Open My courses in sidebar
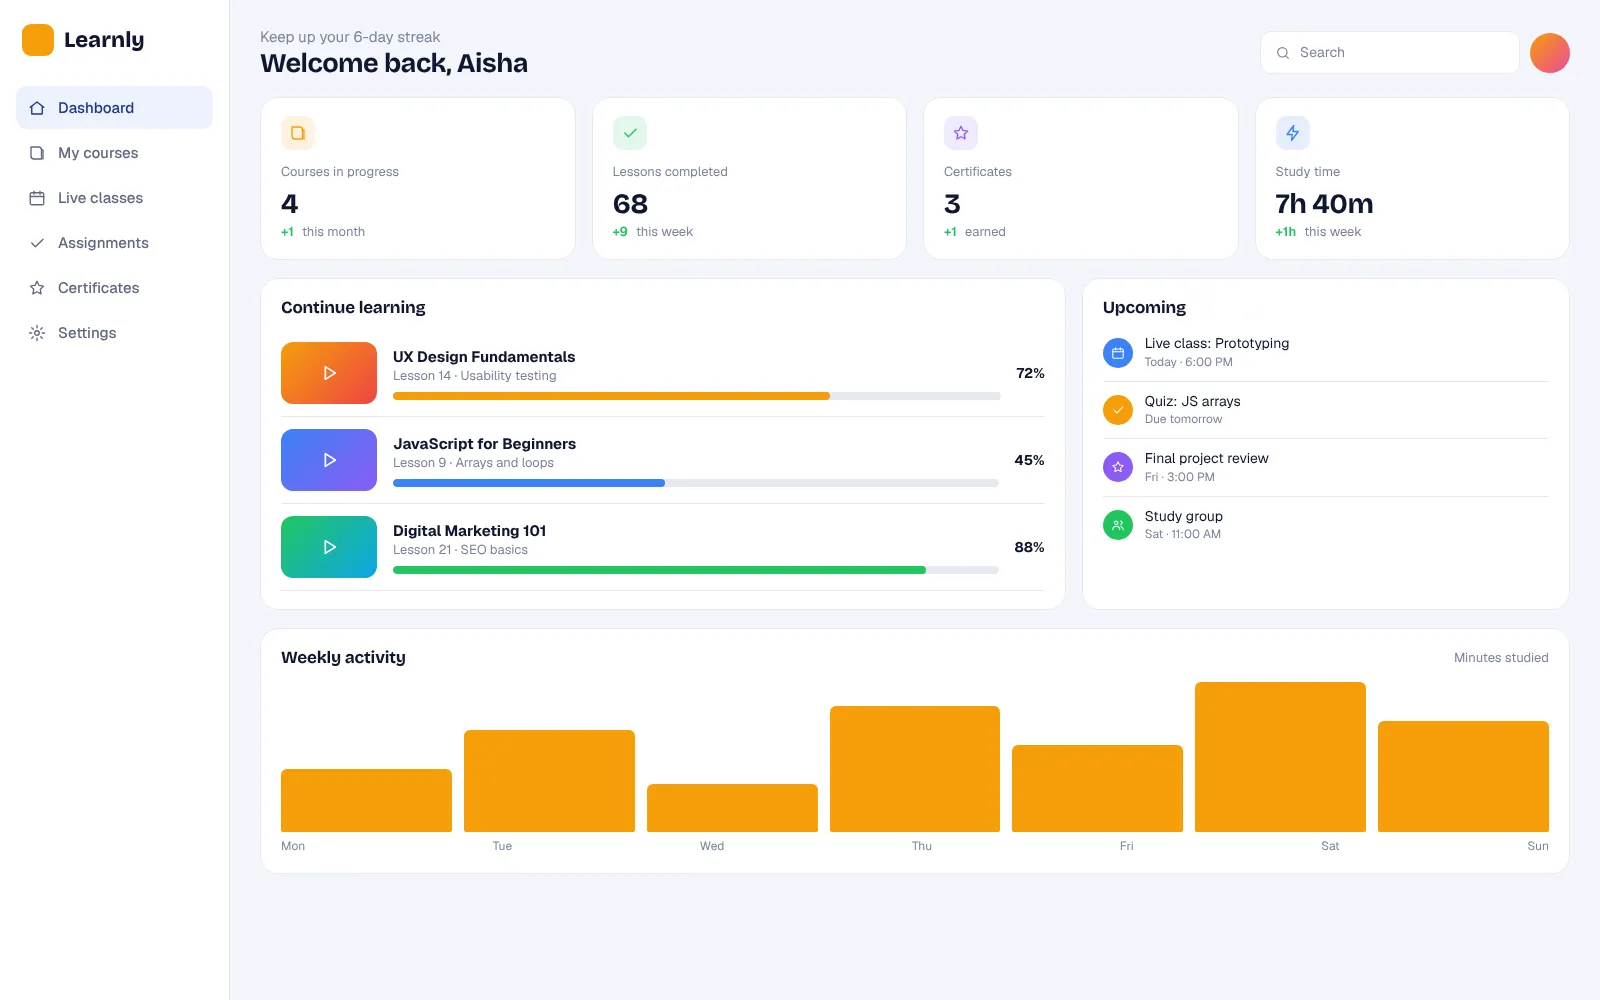Screen dimensions: 1600x1000 (x=114, y=153)
